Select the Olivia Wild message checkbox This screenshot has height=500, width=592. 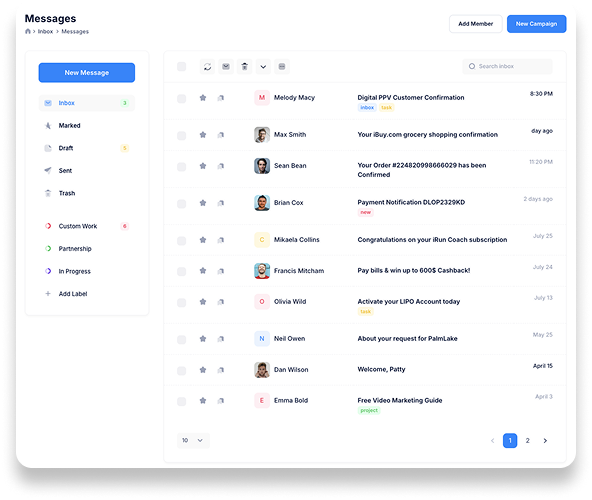click(x=182, y=302)
